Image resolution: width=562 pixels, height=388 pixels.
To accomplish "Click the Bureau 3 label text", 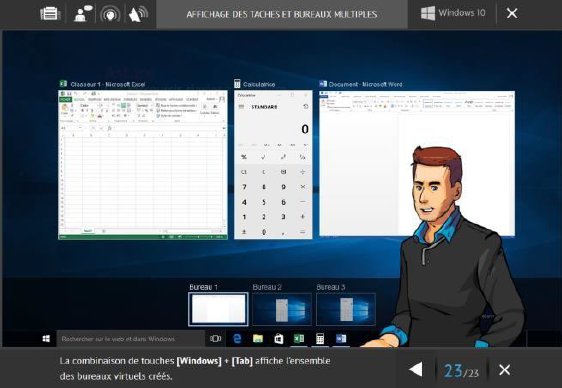I will coord(331,287).
